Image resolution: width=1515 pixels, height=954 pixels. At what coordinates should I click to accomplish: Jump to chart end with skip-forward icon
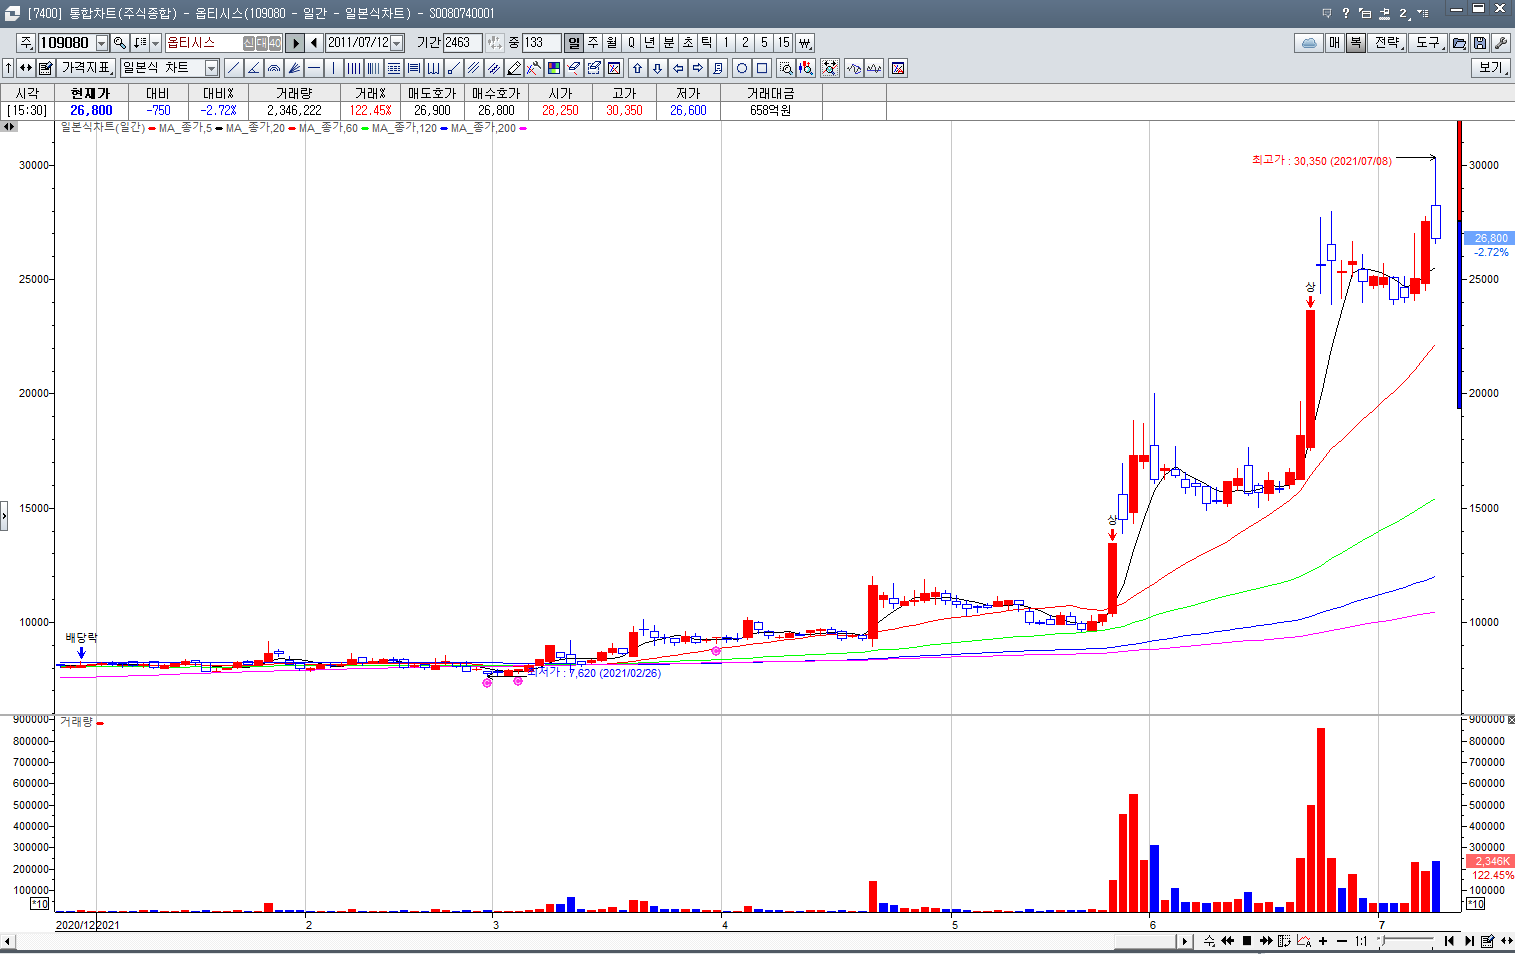1469,941
